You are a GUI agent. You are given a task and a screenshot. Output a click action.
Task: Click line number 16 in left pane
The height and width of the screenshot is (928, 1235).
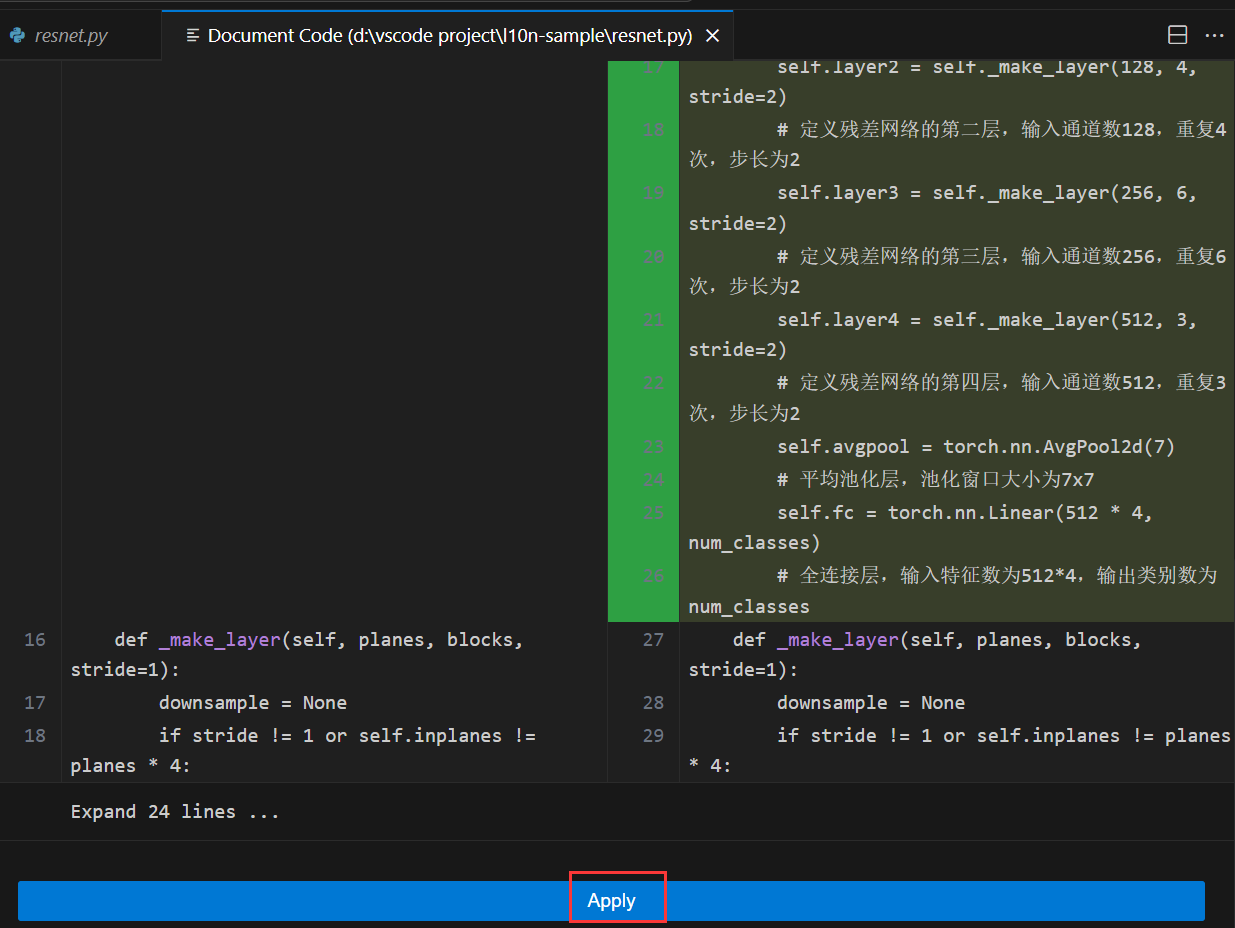click(35, 640)
